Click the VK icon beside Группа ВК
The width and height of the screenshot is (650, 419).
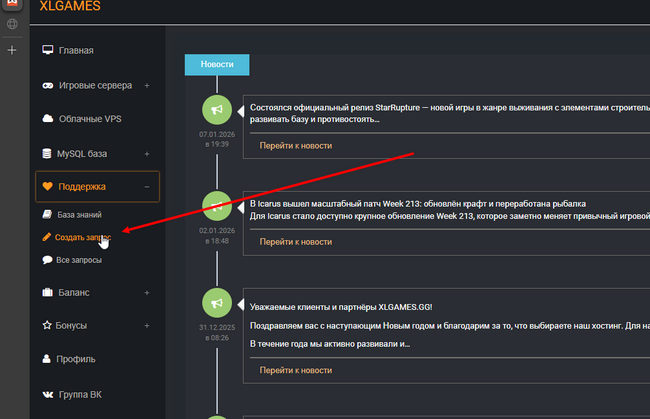(x=47, y=394)
